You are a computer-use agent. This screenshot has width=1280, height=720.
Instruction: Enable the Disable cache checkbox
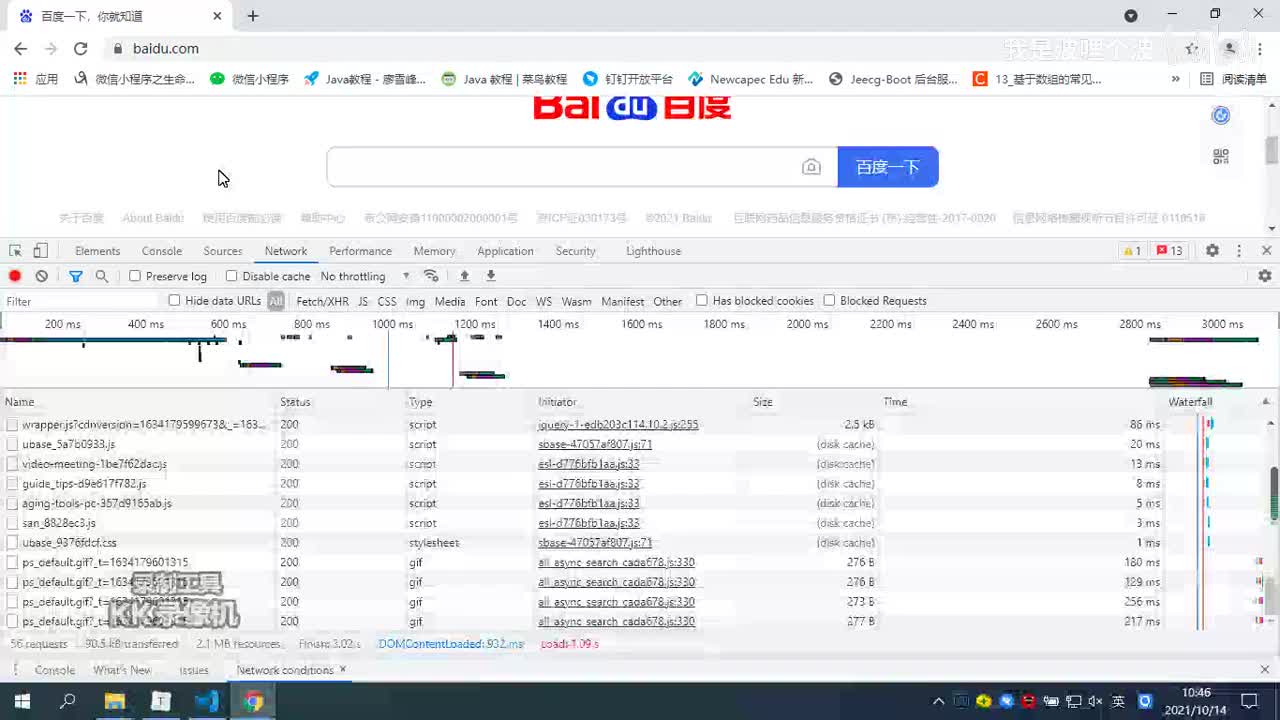tap(231, 276)
